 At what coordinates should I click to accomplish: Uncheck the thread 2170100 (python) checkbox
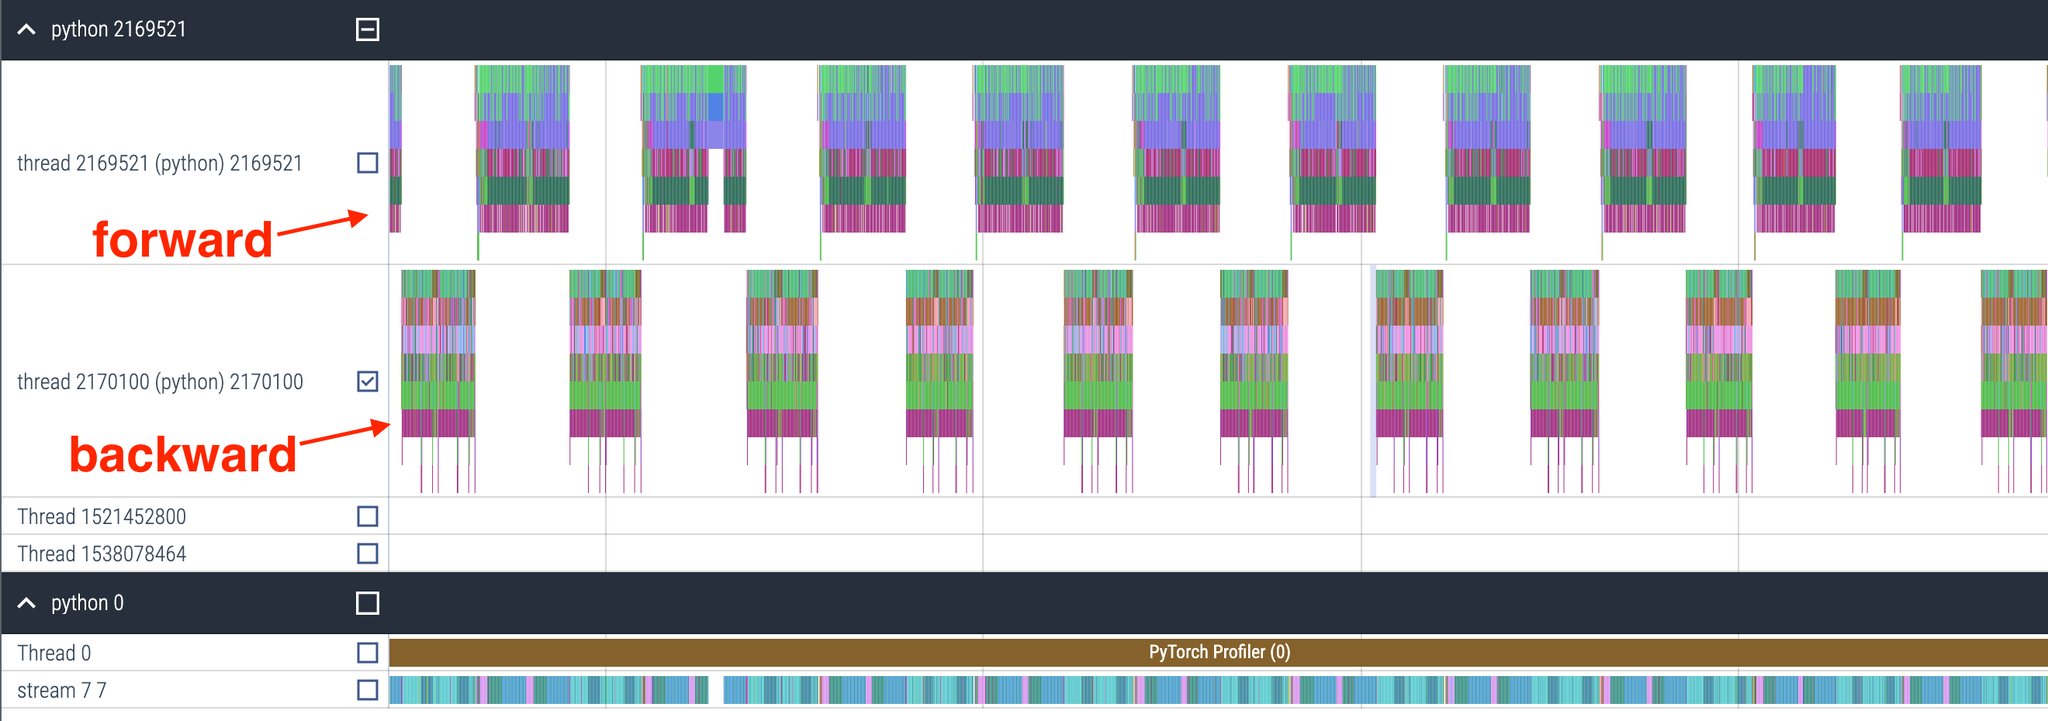coord(367,381)
